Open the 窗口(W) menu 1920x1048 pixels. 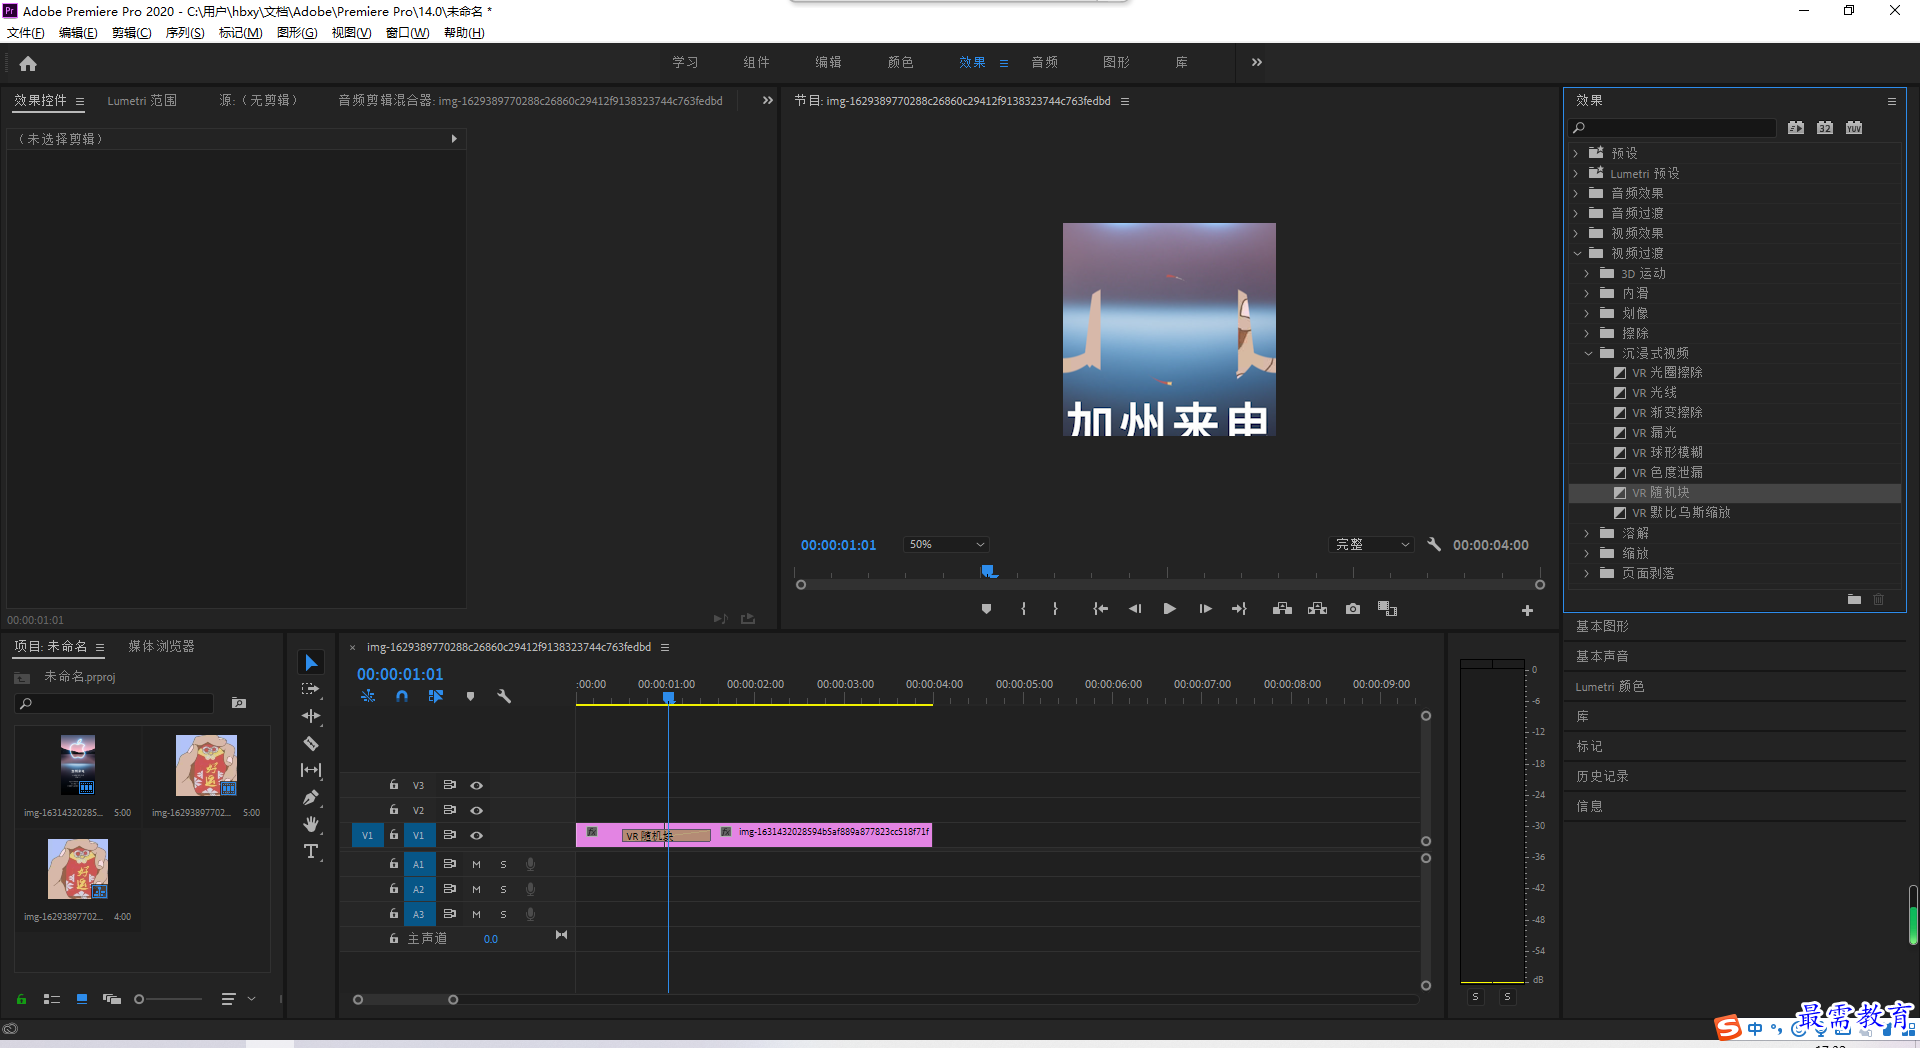(407, 33)
